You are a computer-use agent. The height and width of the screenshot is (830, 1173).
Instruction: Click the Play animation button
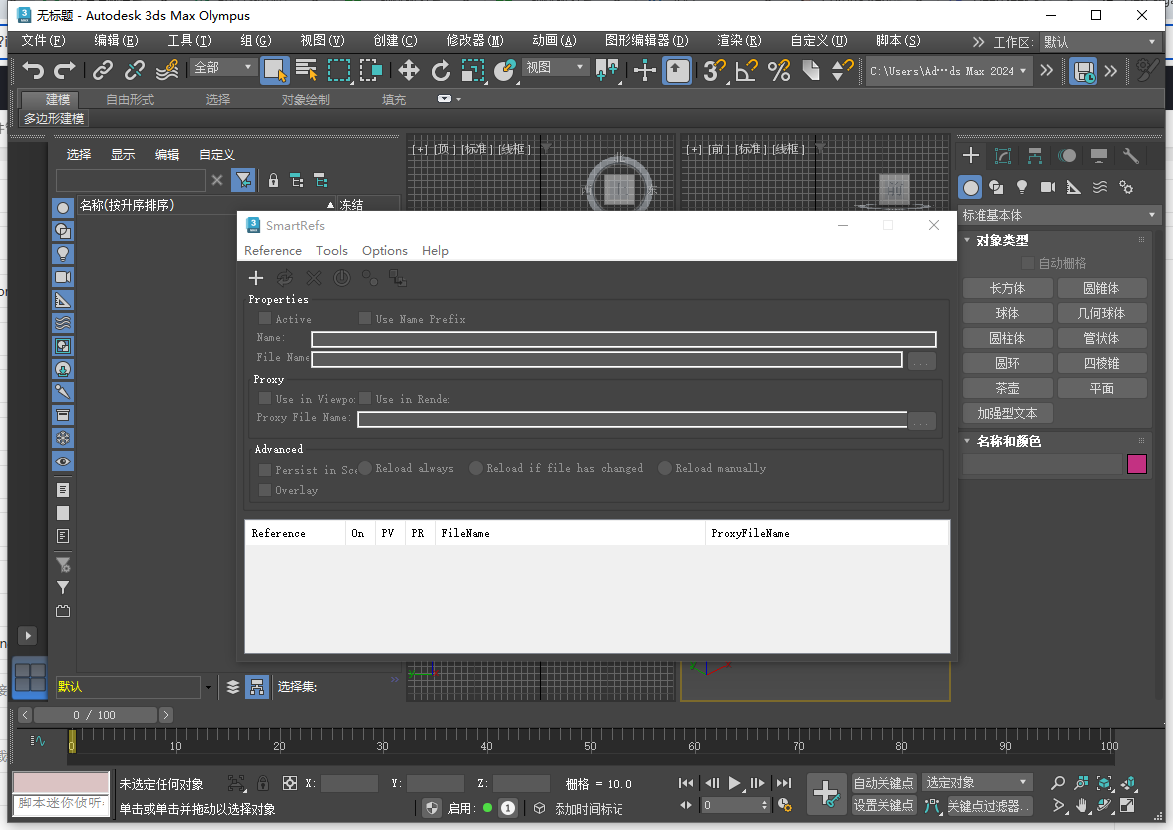click(x=733, y=784)
